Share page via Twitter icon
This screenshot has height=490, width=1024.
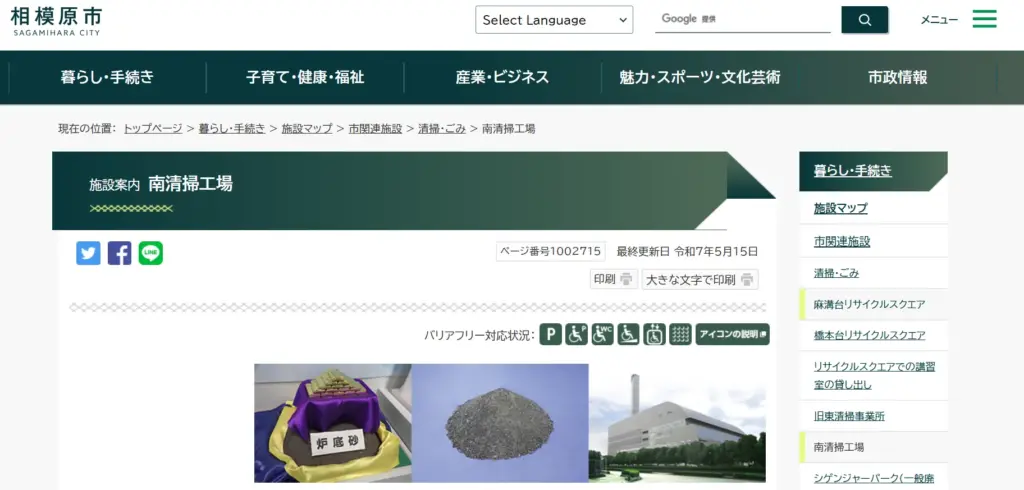pyautogui.click(x=88, y=253)
